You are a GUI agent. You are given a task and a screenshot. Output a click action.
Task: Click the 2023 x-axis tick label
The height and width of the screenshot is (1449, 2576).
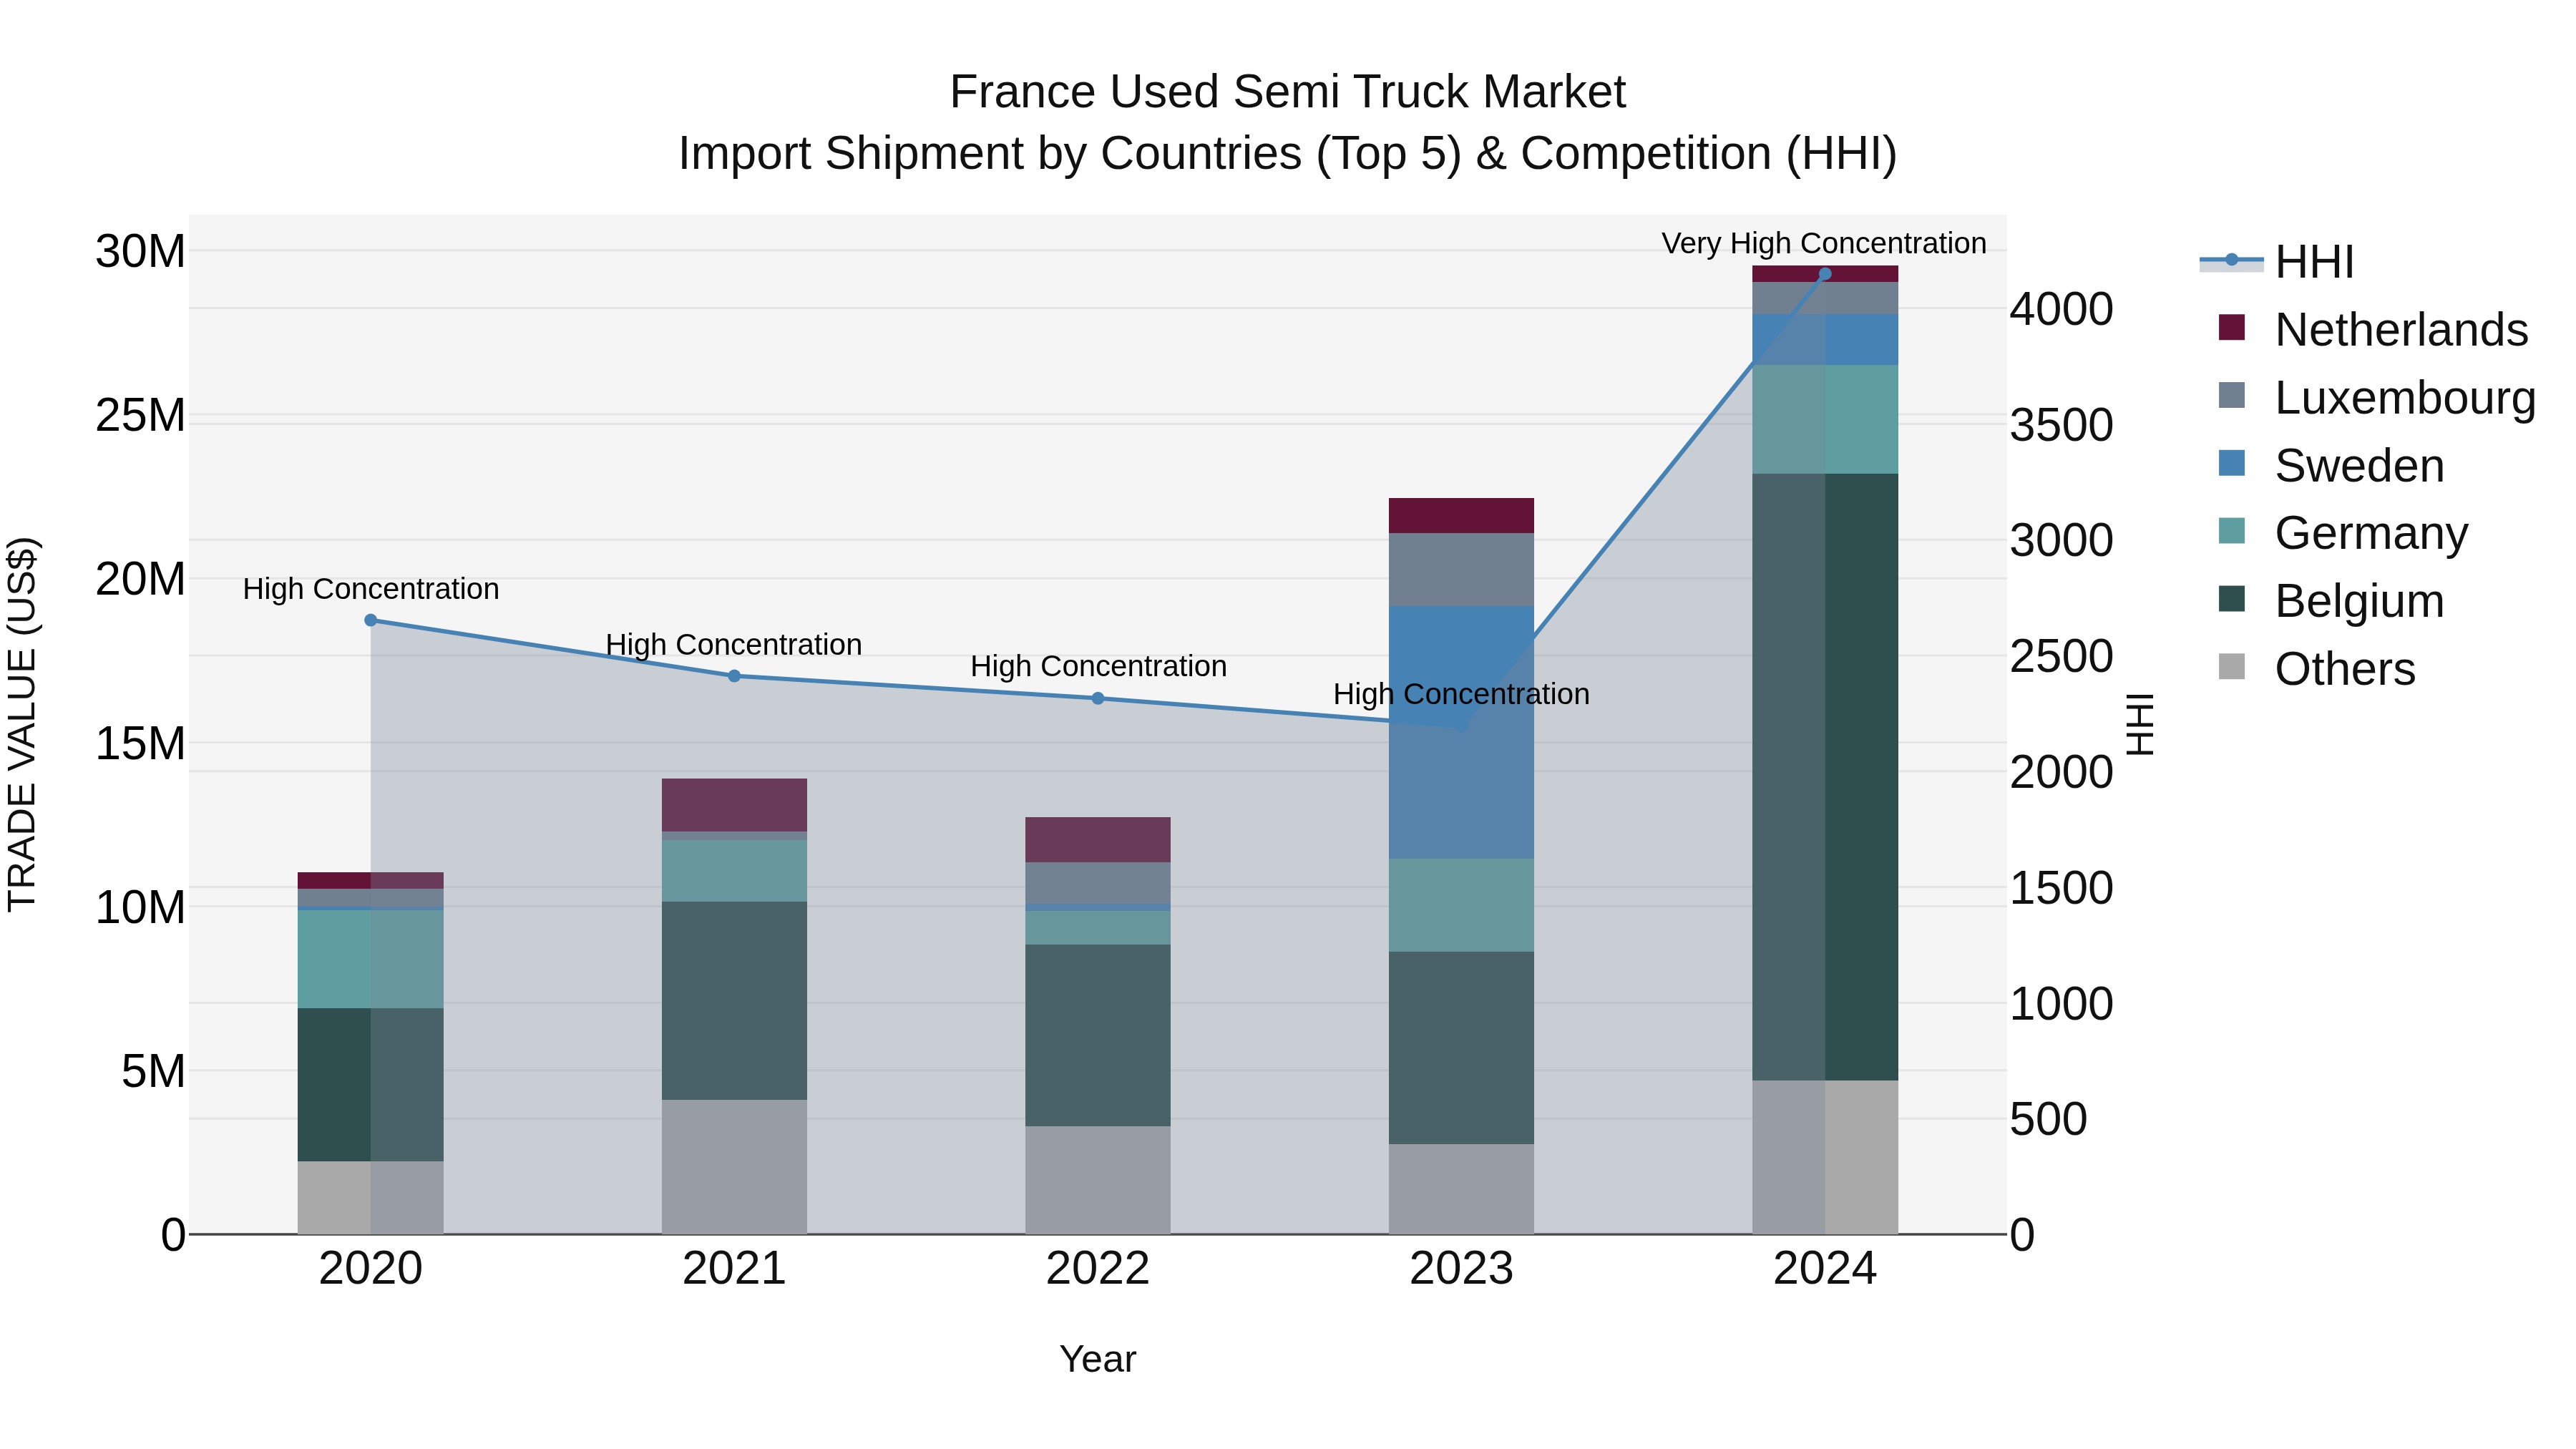click(1461, 1269)
